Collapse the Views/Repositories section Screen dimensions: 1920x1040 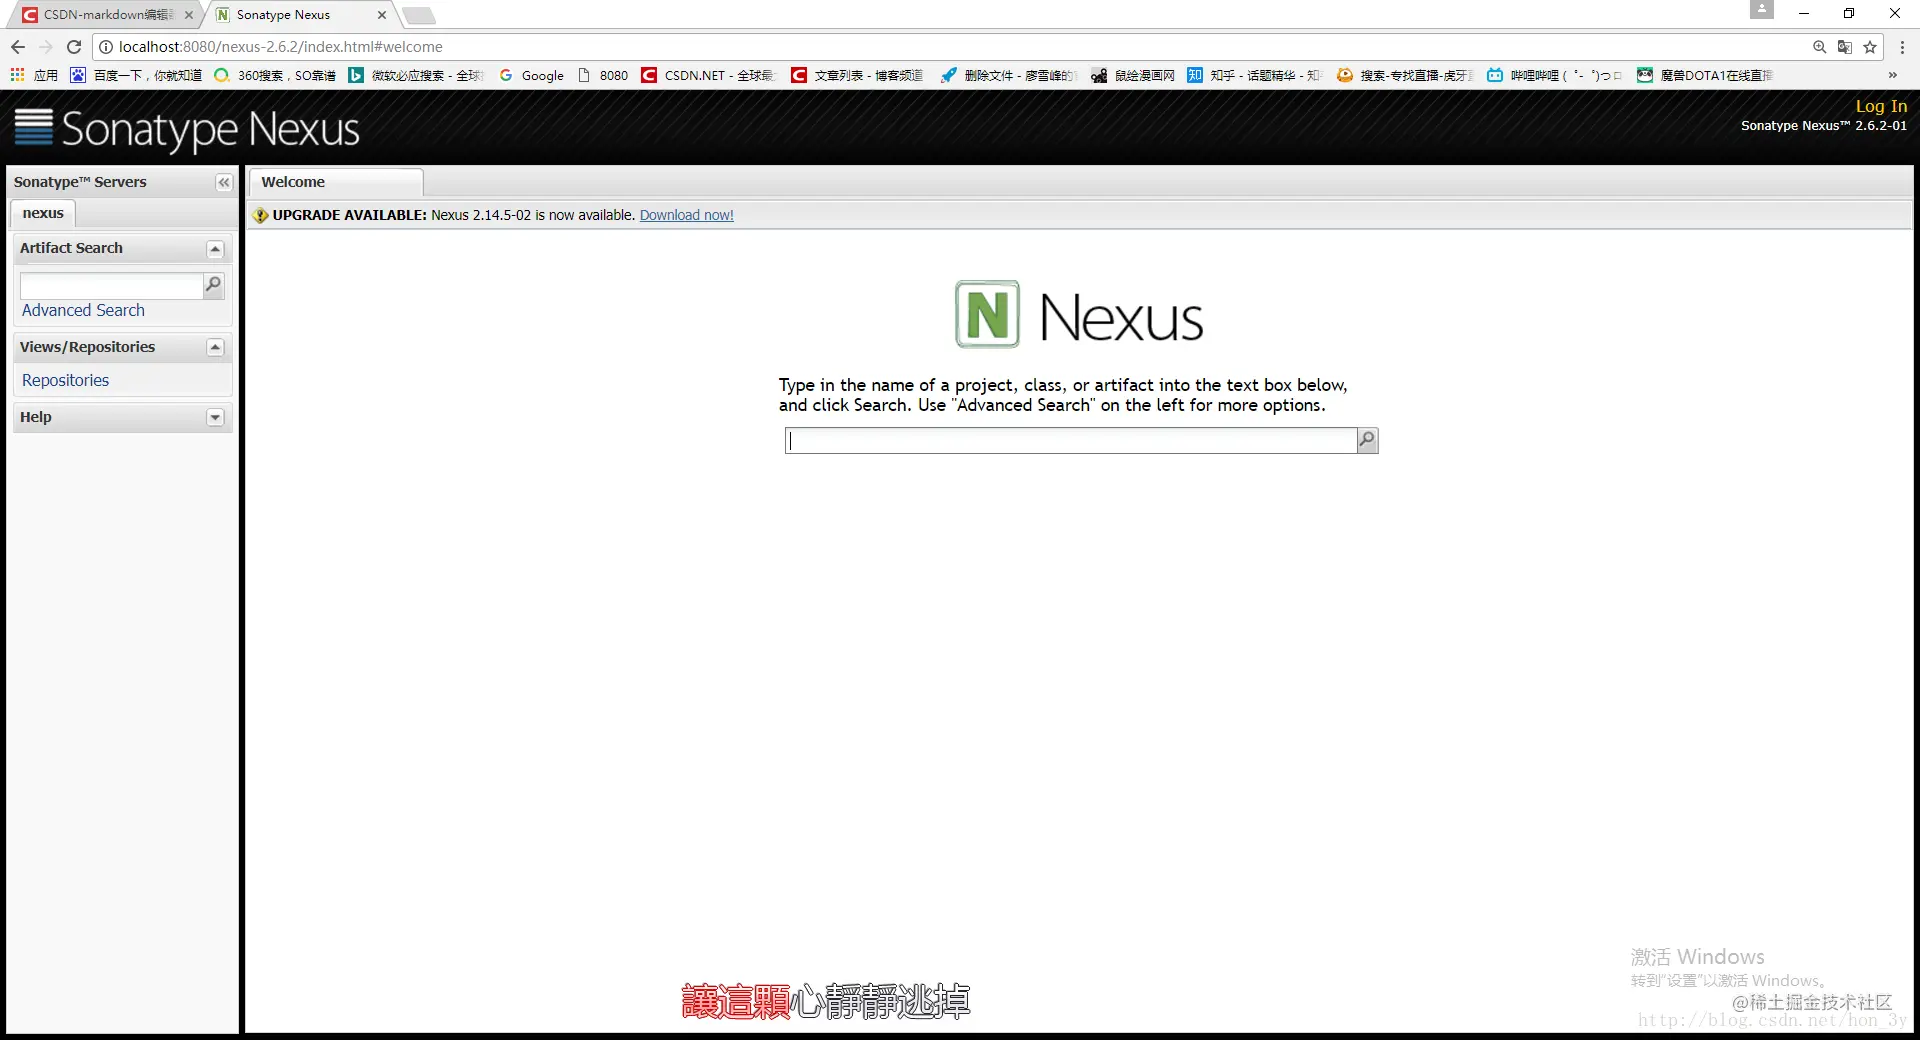coord(215,348)
